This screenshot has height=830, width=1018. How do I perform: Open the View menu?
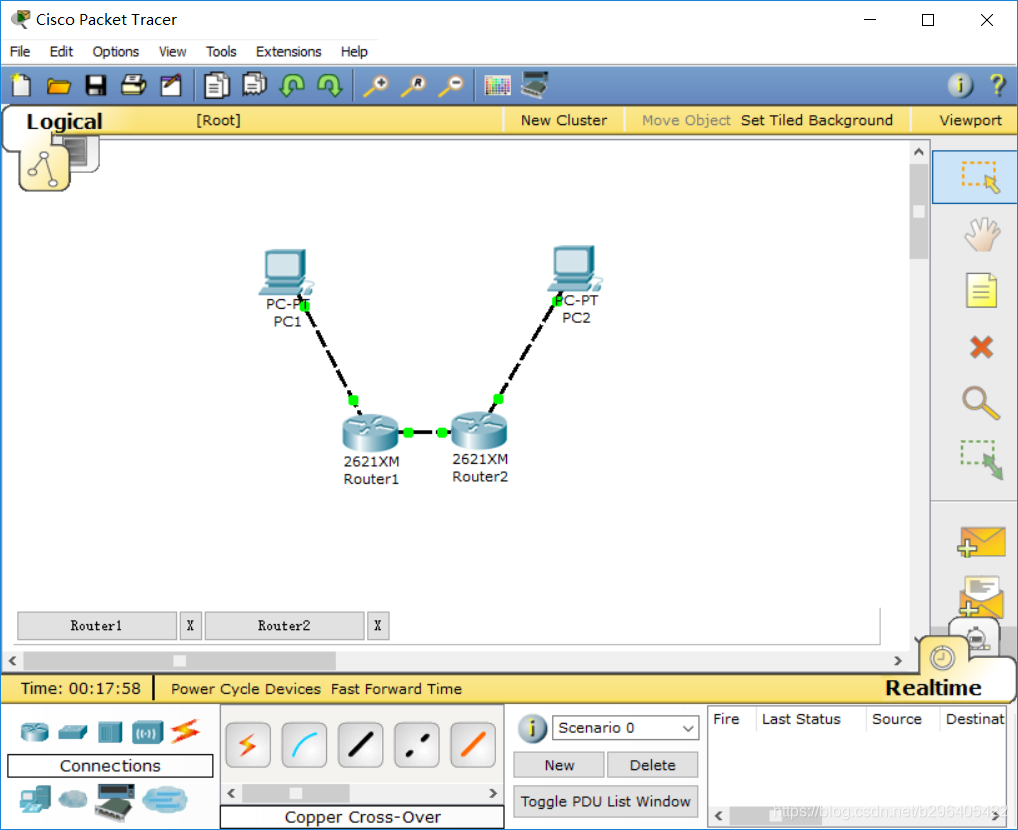pyautogui.click(x=173, y=51)
